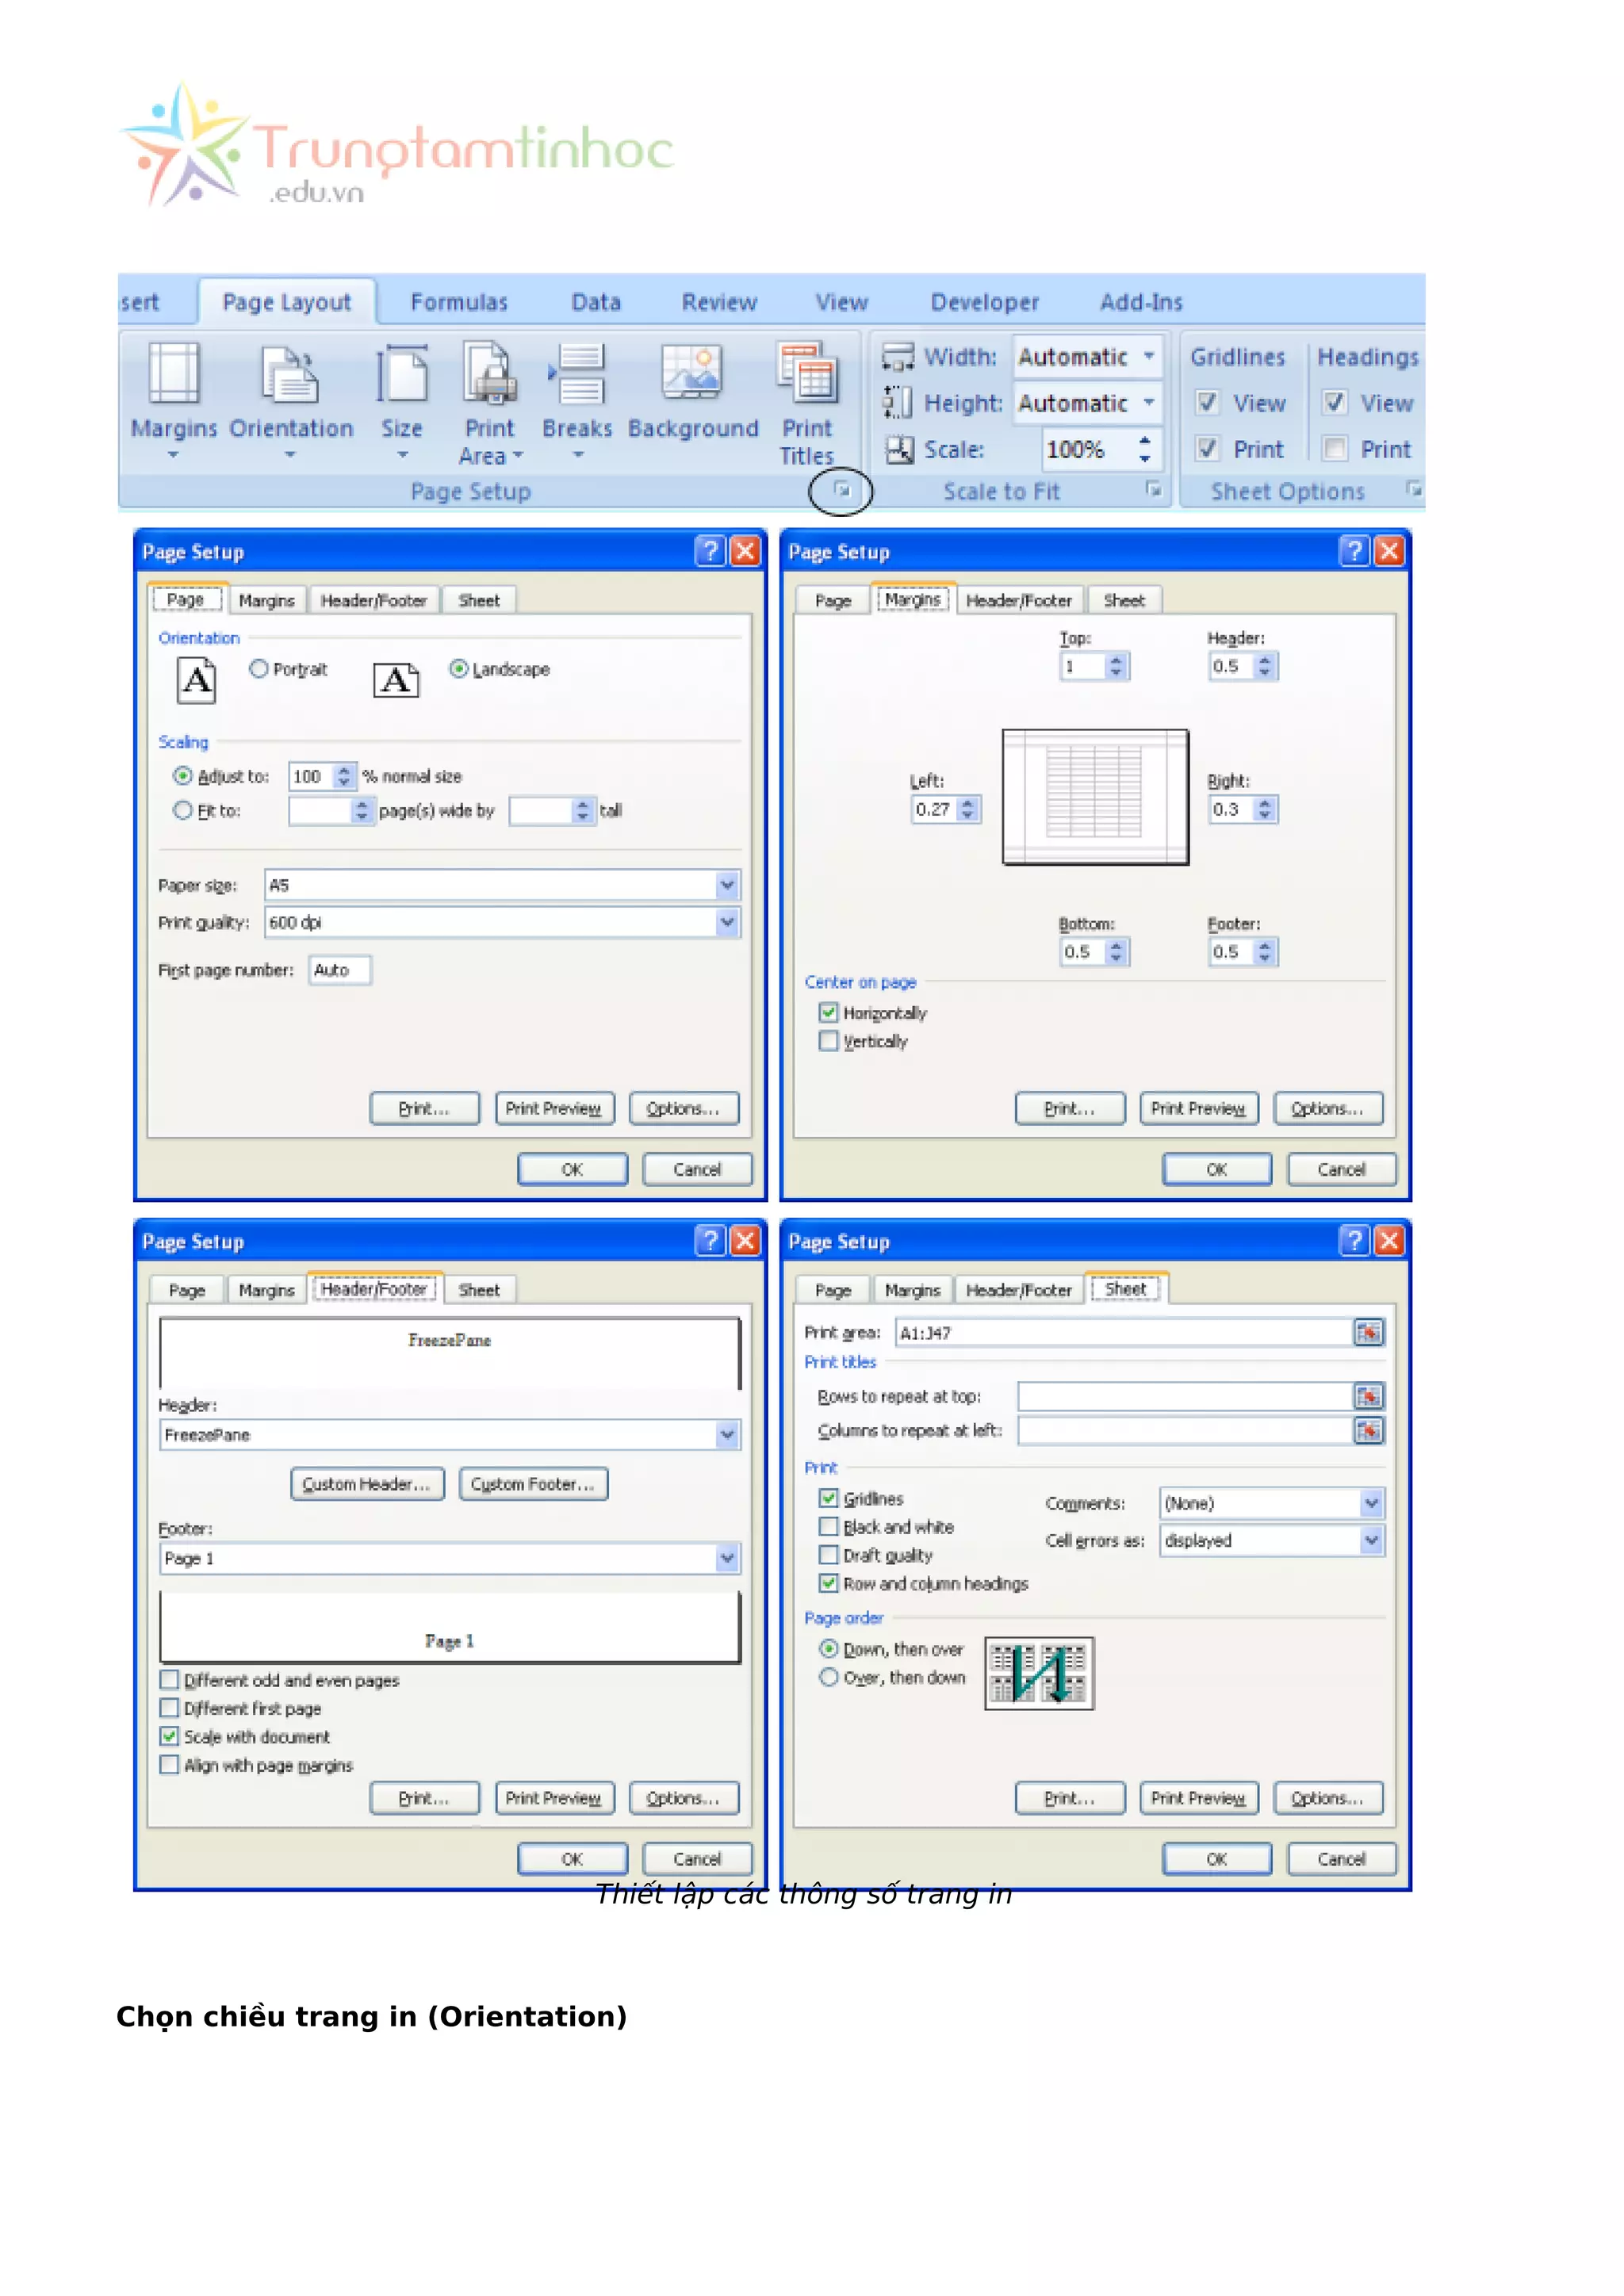The image size is (1624, 2296).
Task: Click the Print area range selector icon
Action: (1368, 1333)
